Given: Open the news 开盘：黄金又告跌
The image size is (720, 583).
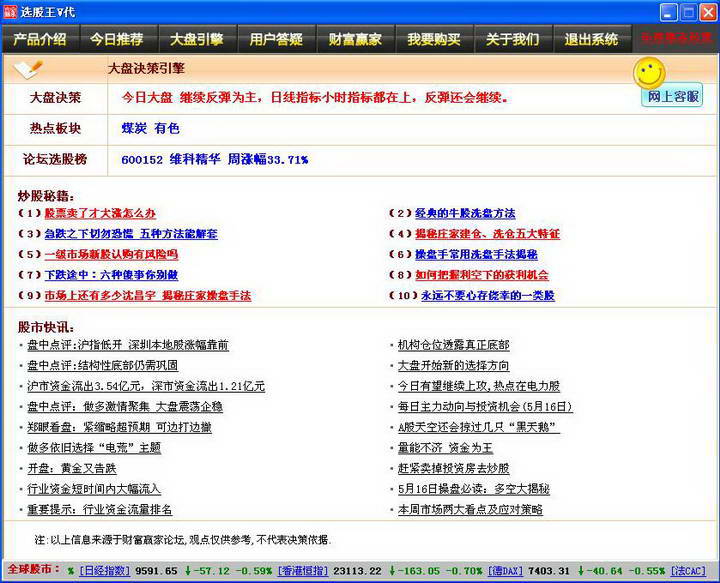Looking at the screenshot, I should (x=71, y=468).
